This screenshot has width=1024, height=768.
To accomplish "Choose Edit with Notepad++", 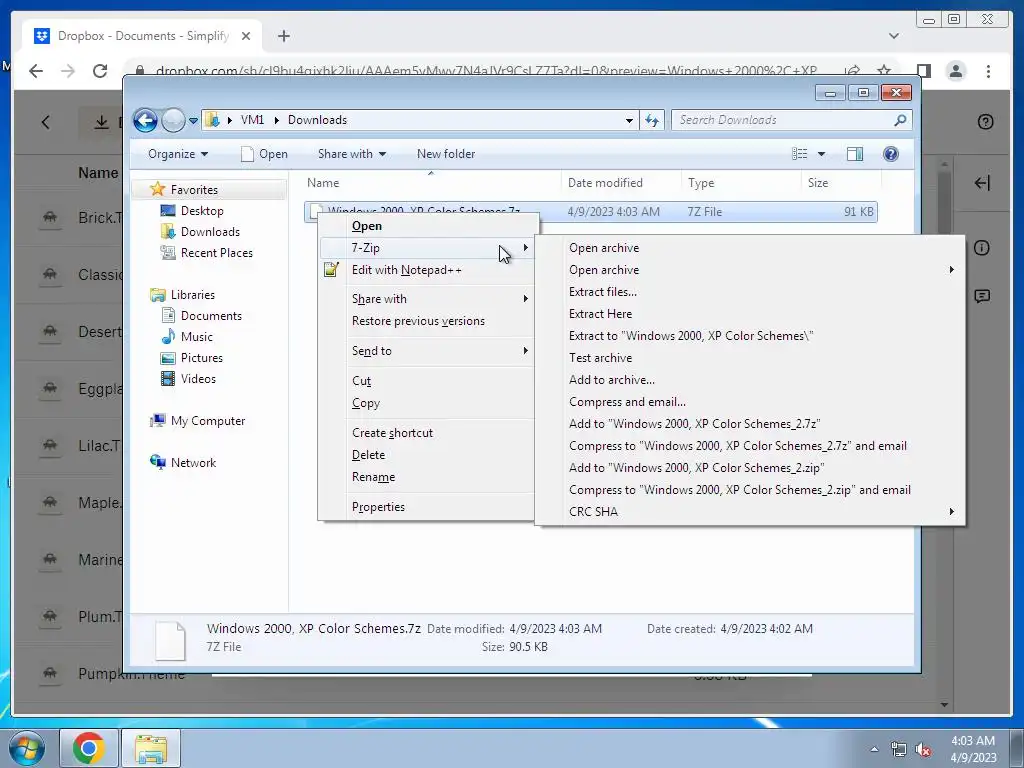I will (x=426, y=270).
